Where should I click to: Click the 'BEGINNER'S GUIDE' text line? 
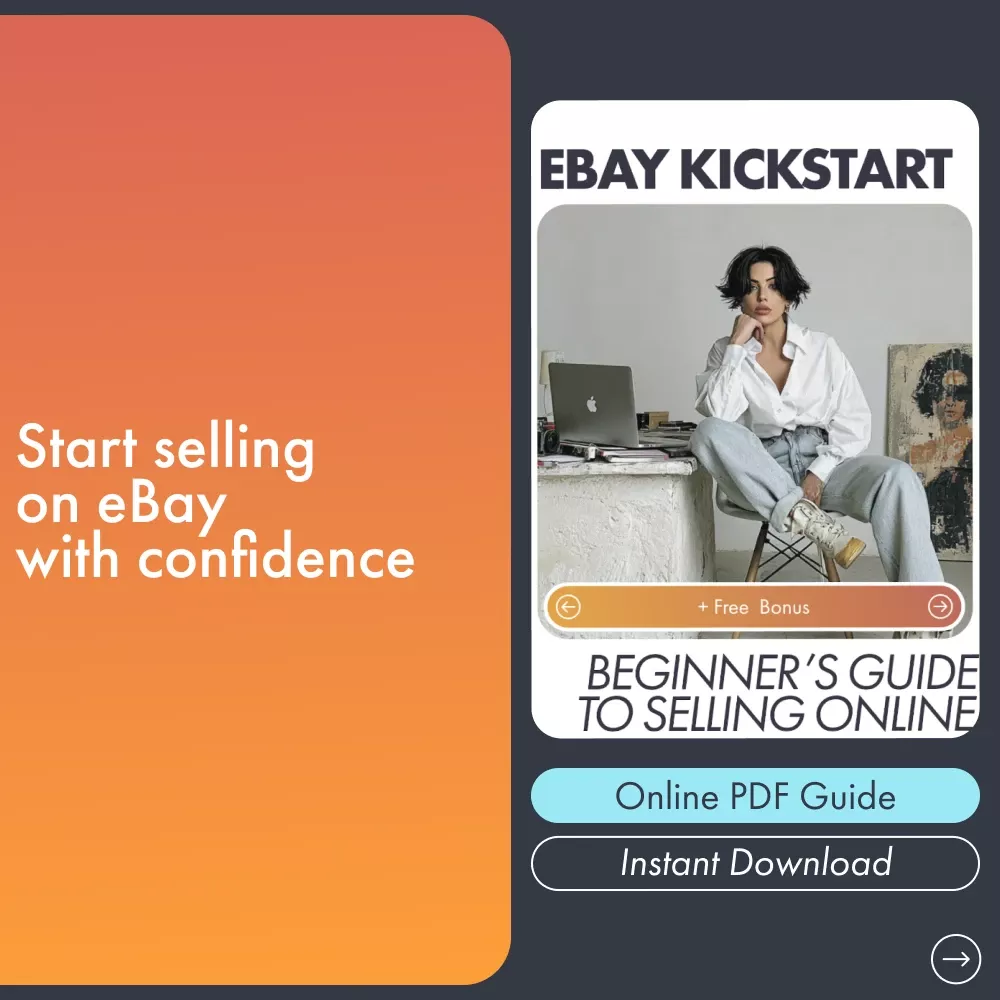(783, 672)
